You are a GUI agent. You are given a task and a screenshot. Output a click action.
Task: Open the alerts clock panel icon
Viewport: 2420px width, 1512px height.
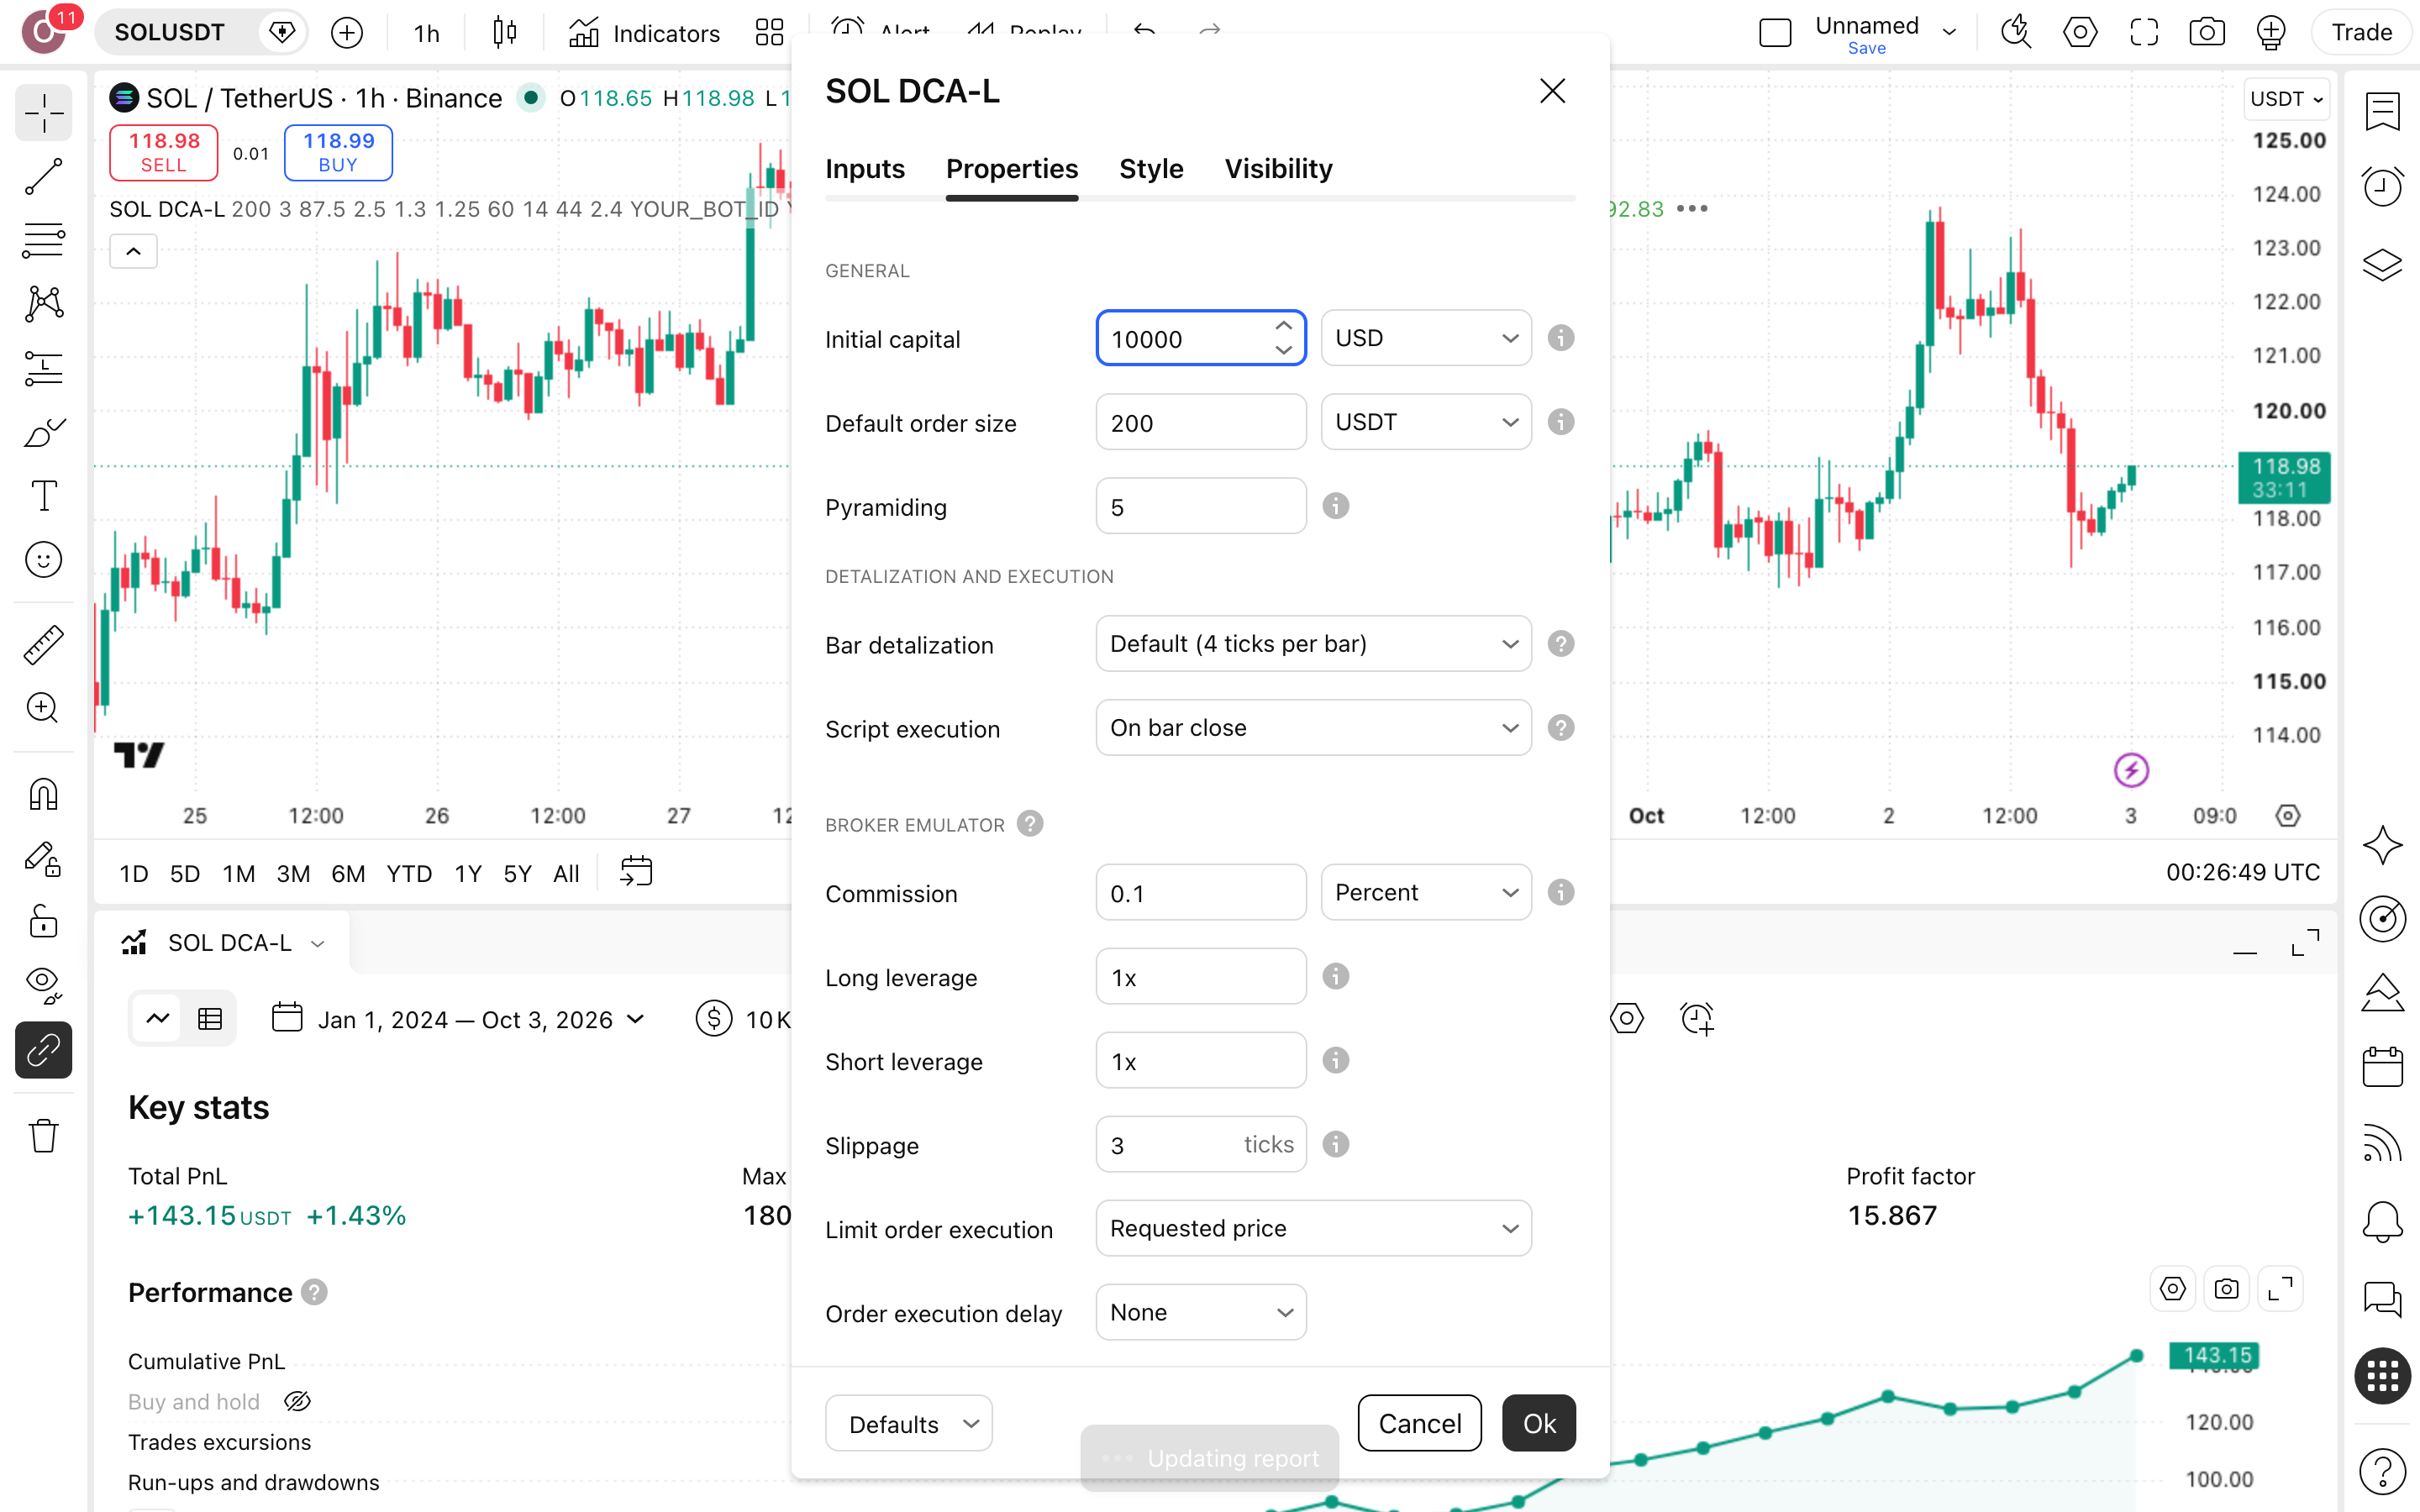(x=2383, y=187)
